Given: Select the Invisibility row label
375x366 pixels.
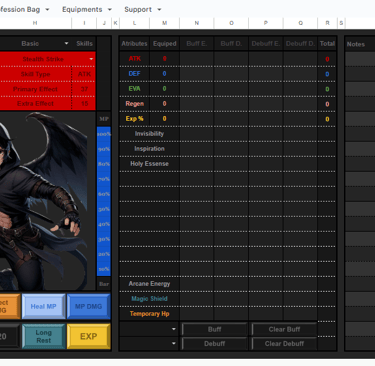Looking at the screenshot, I should (149, 134).
